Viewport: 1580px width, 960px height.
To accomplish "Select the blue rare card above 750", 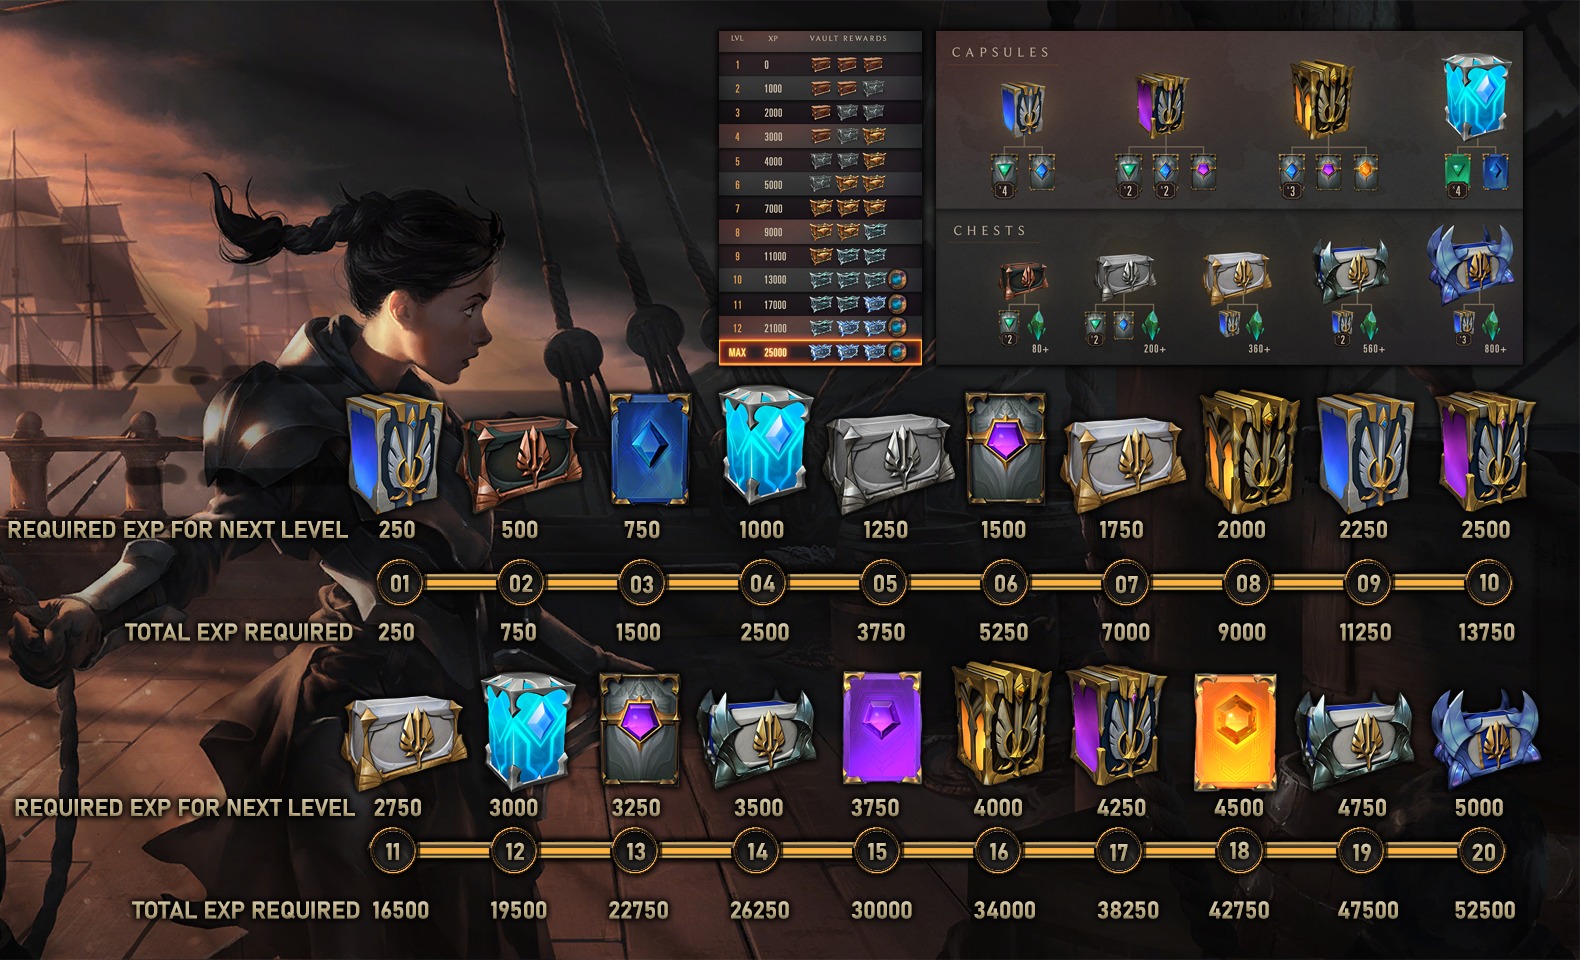I will pyautogui.click(x=649, y=448).
